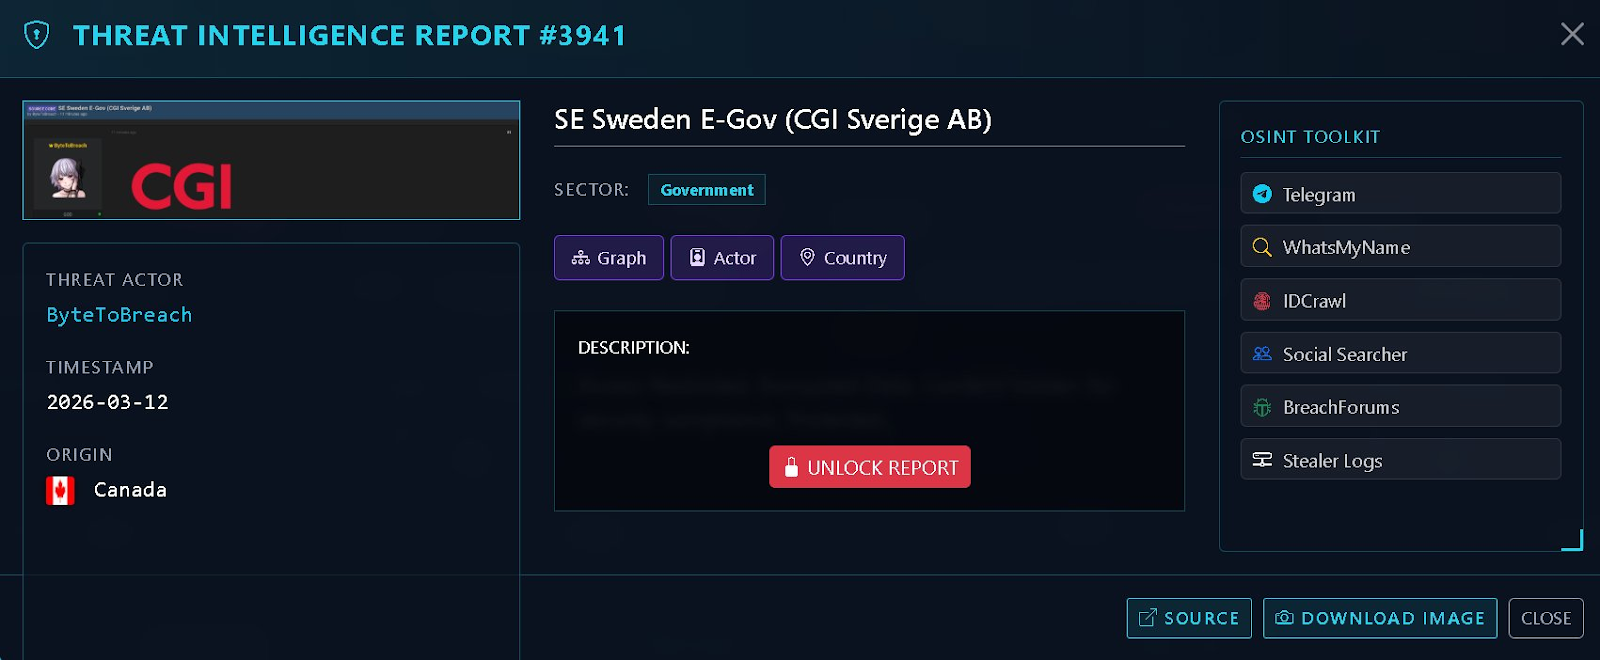Click the lock icon inside Unlock Report
Image resolution: width=1600 pixels, height=660 pixels.
[x=791, y=466]
